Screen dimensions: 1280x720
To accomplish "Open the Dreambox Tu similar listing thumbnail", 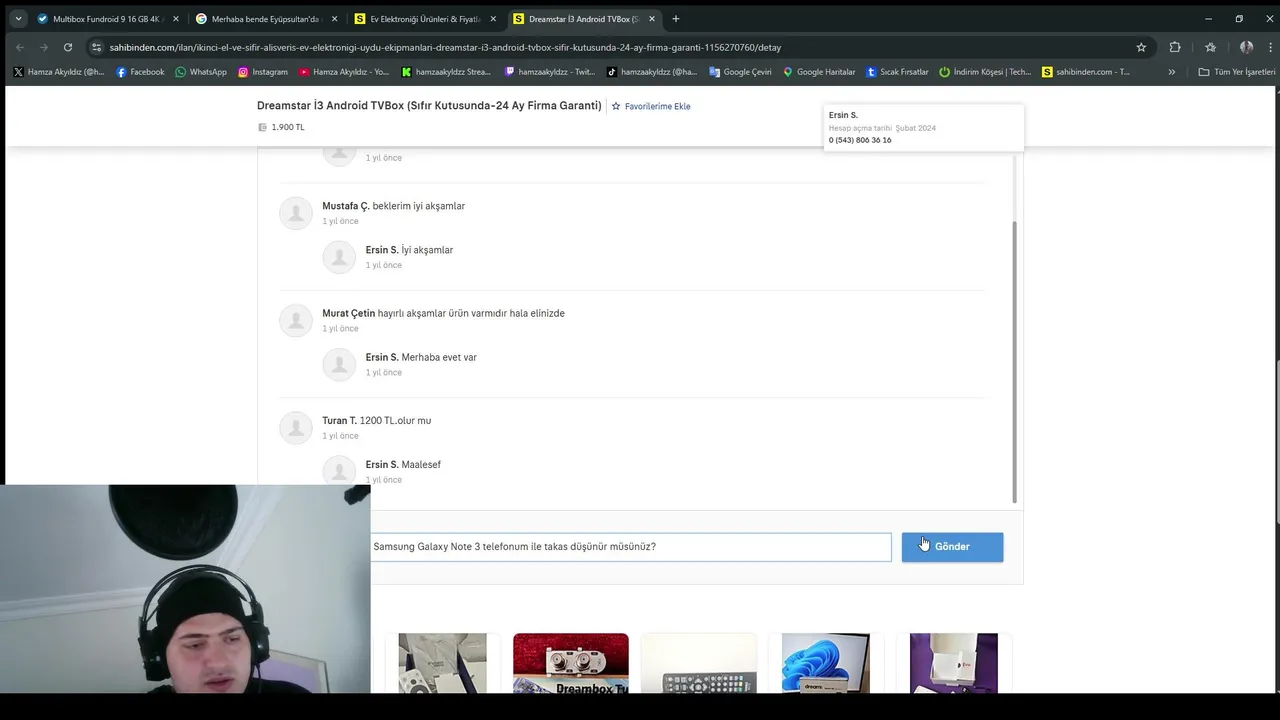I will tap(571, 663).
